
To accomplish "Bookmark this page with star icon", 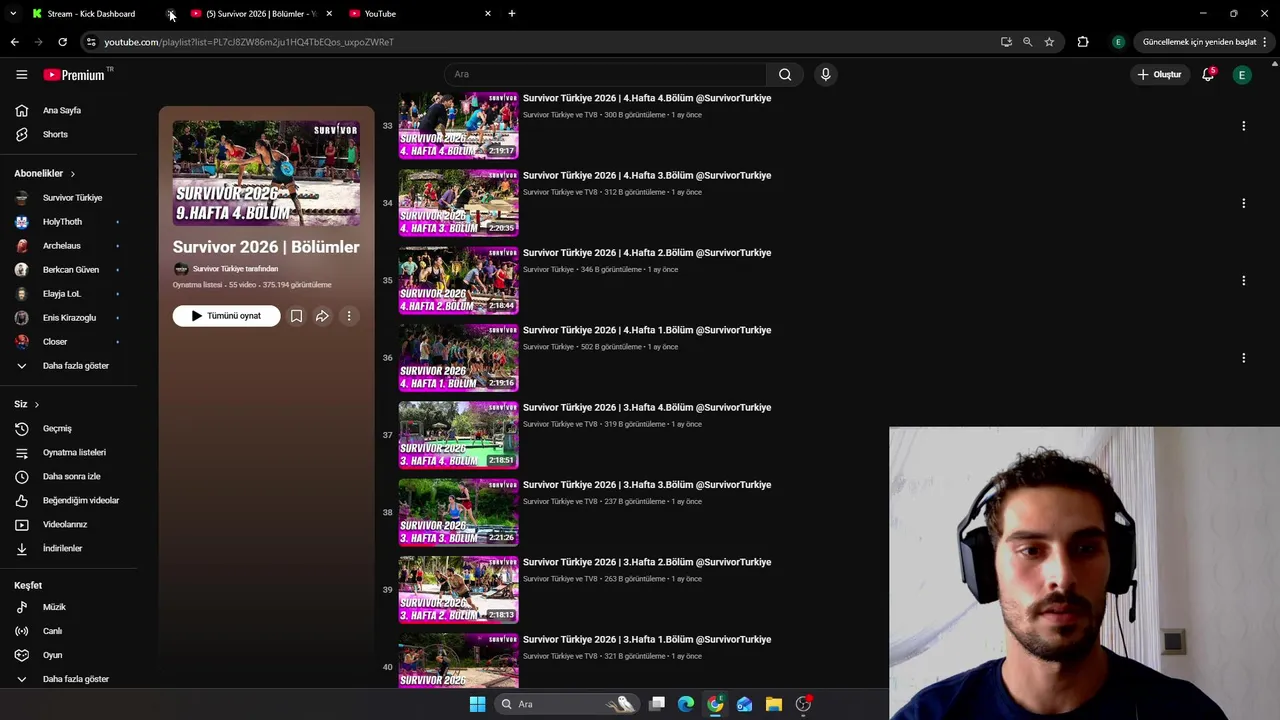I will coord(1049,42).
